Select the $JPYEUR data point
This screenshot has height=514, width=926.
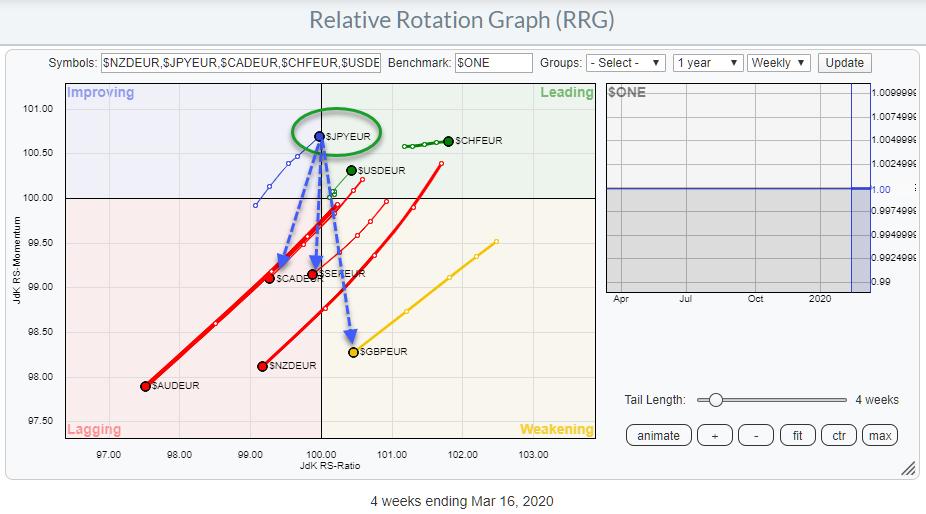tap(320, 136)
